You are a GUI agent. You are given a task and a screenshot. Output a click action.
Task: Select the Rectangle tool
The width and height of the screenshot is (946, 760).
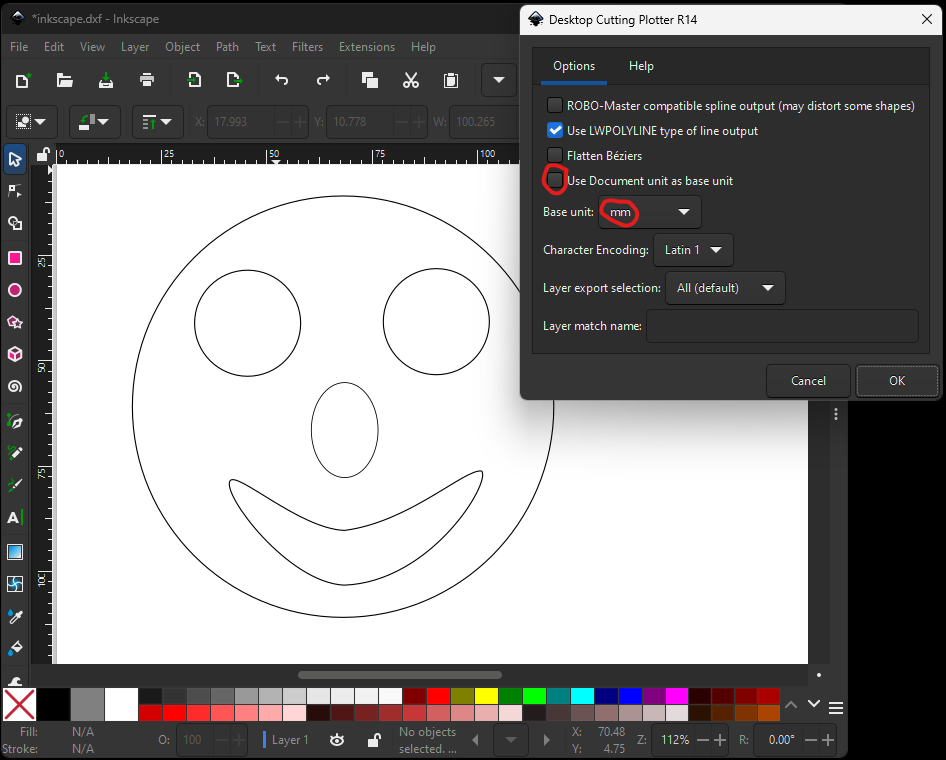14,258
